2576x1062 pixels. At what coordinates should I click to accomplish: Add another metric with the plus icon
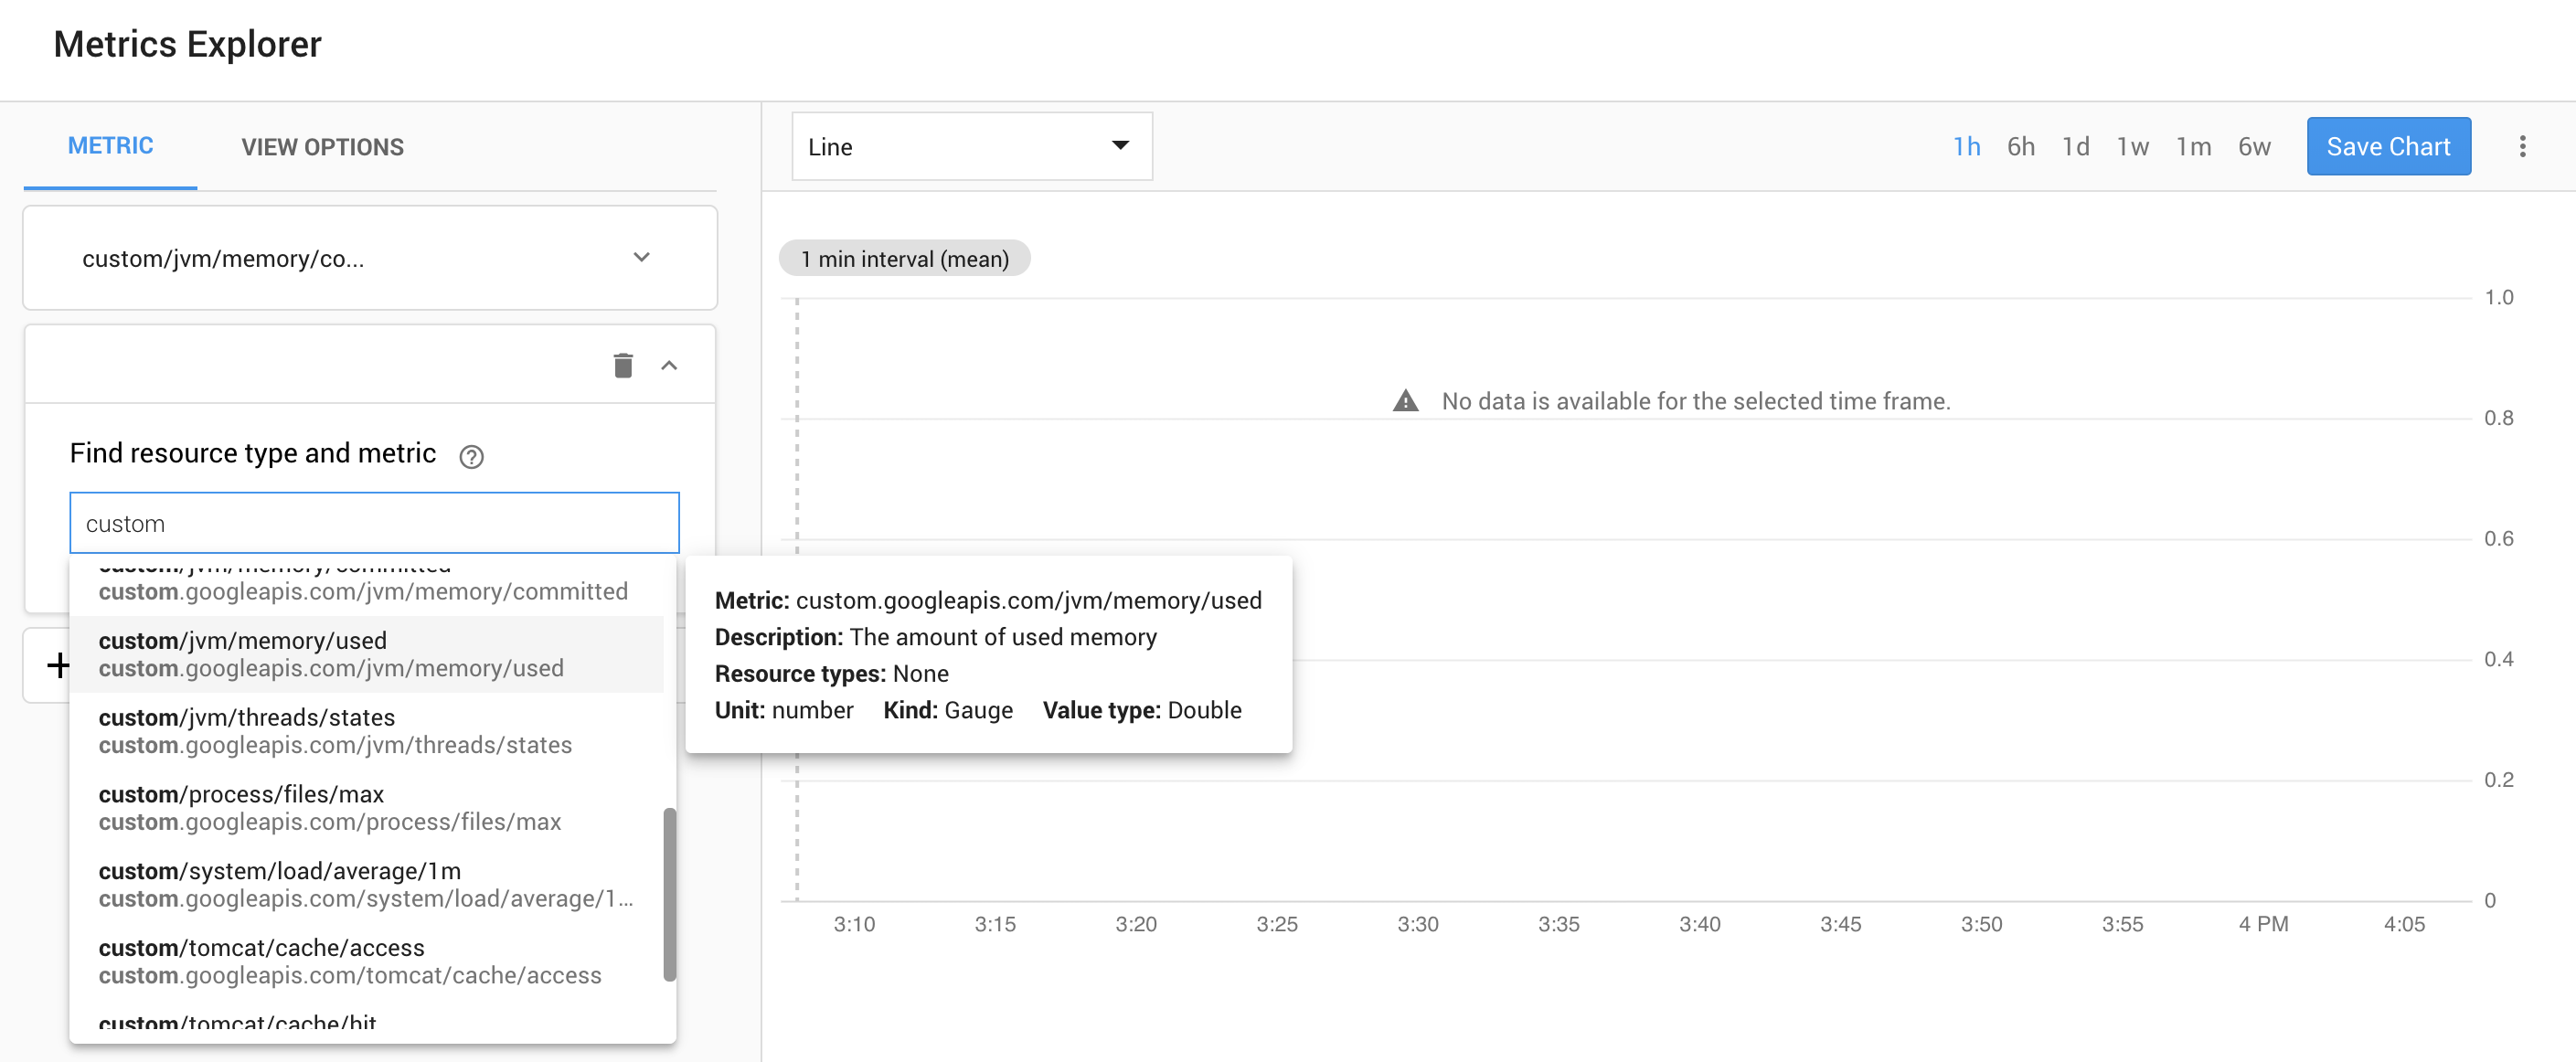click(x=57, y=664)
